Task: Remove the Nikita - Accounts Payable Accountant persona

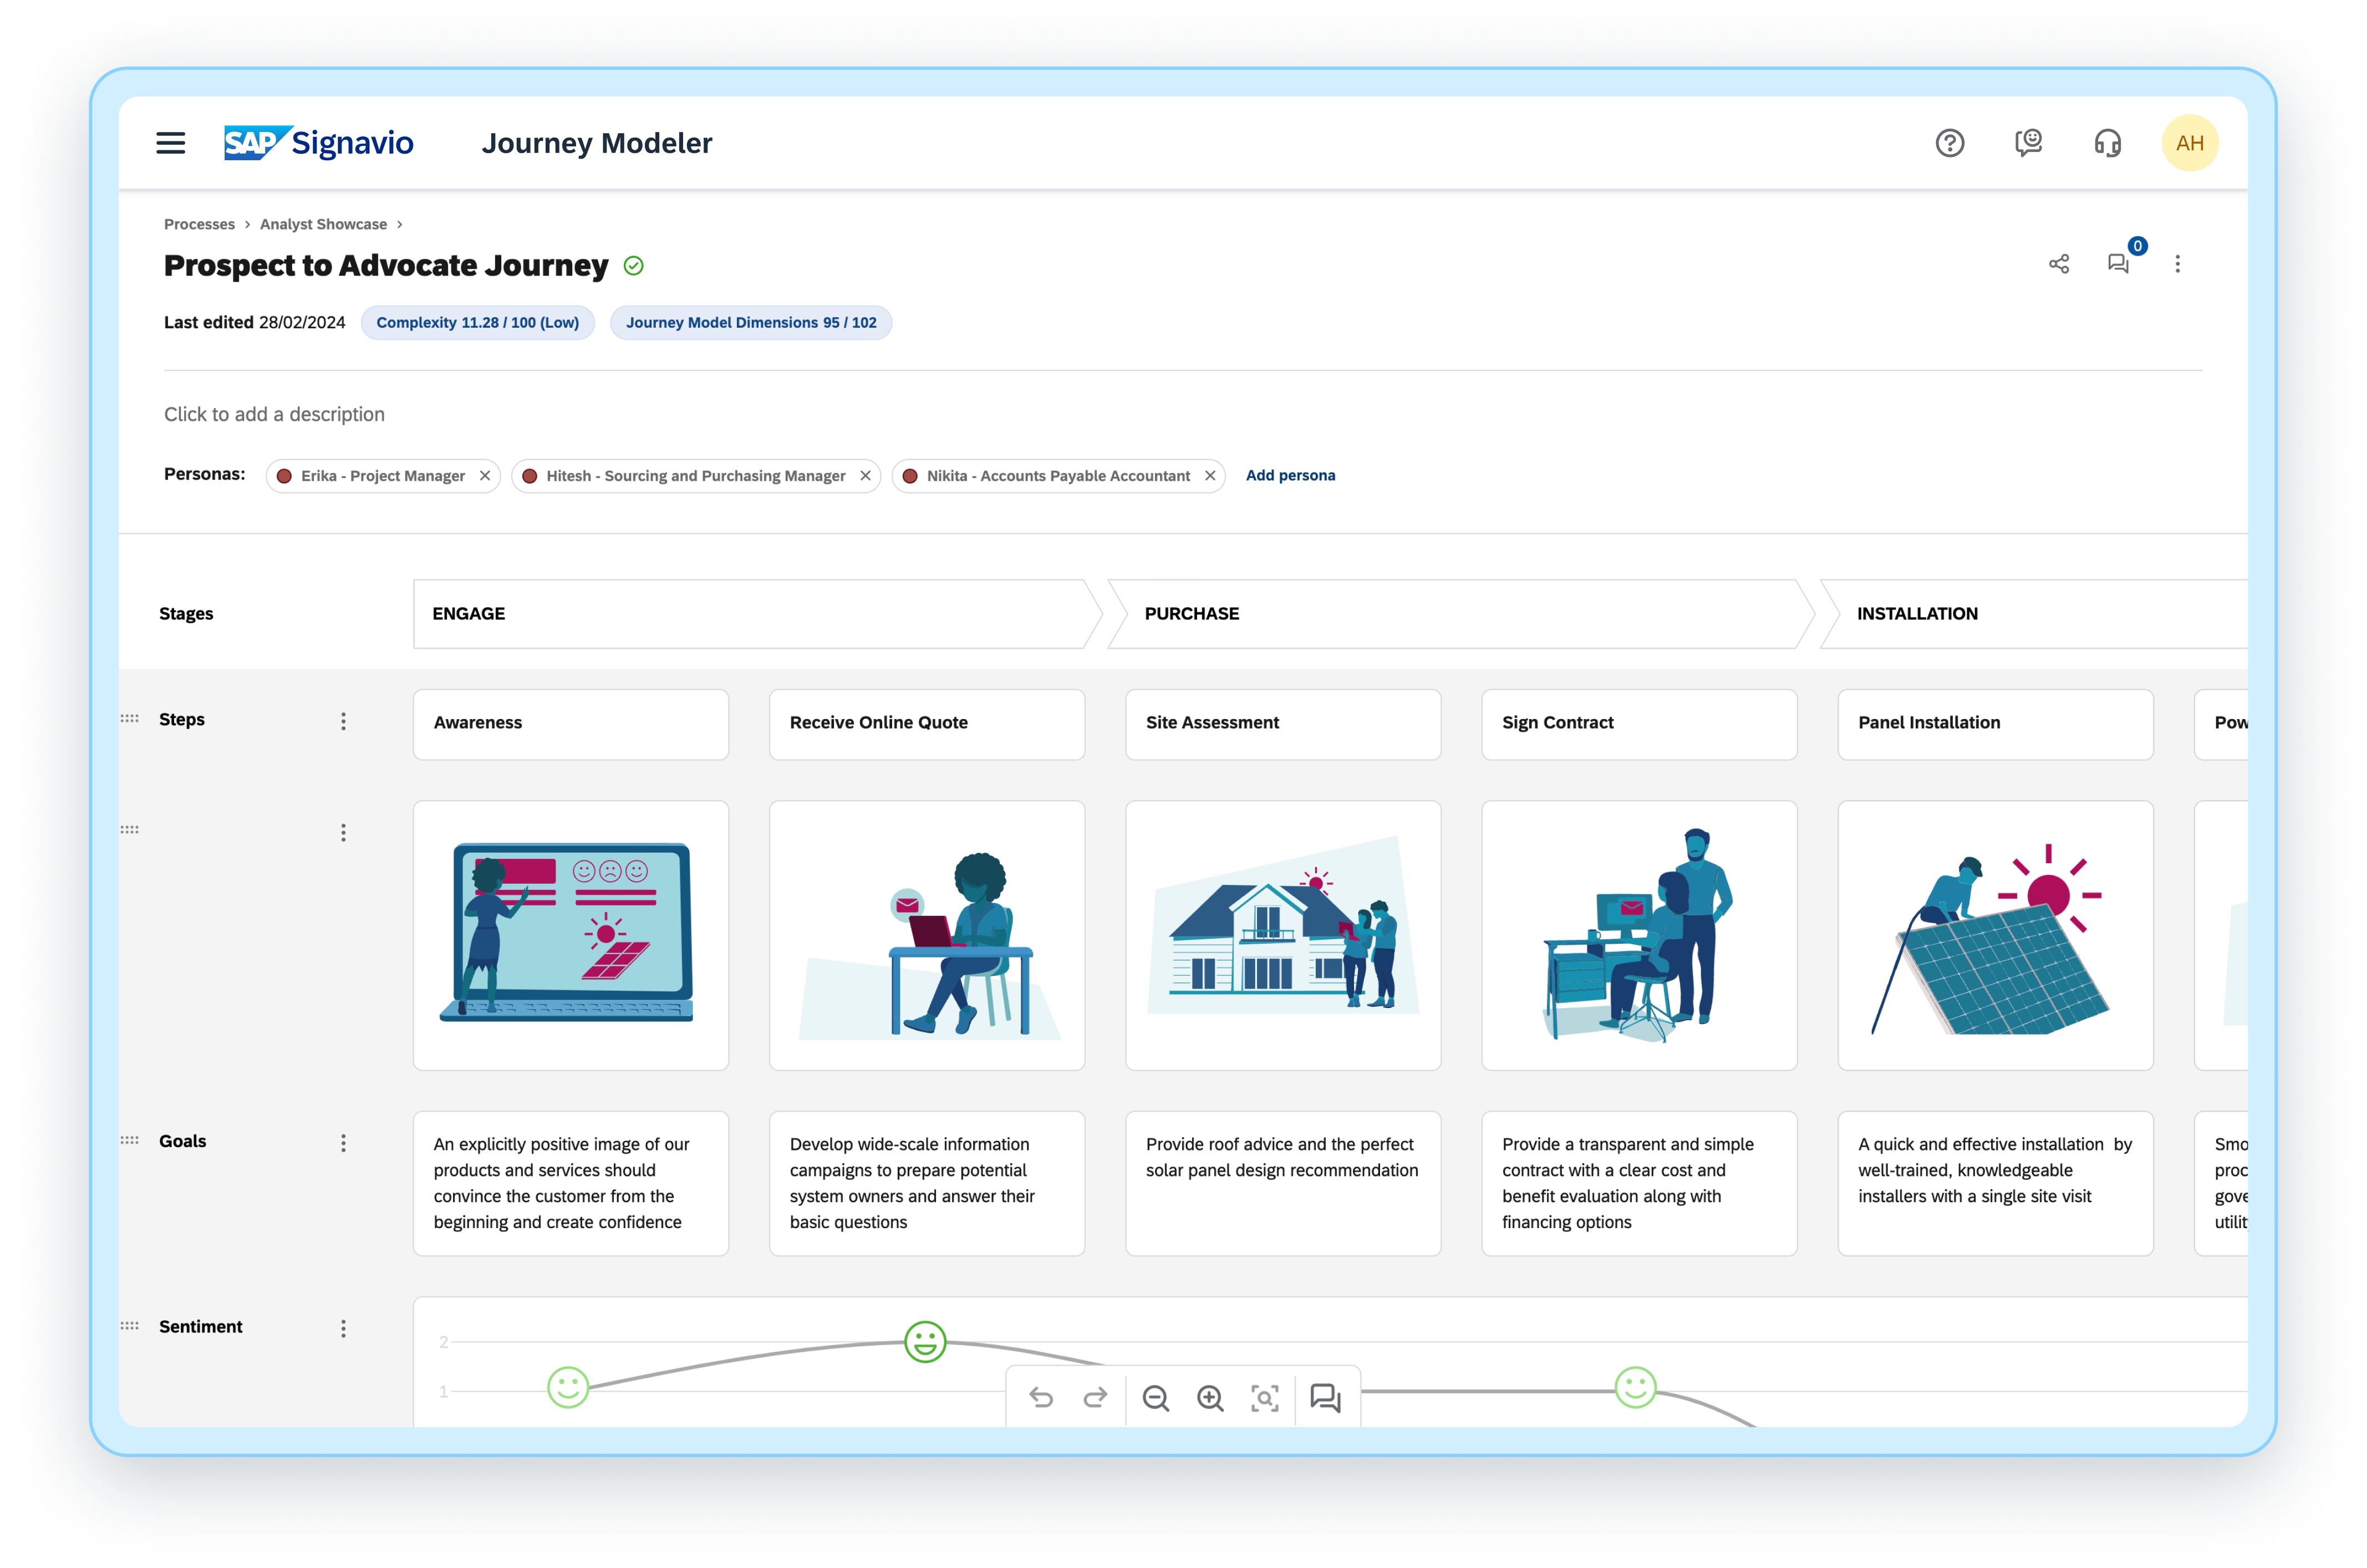Action: 1210,475
